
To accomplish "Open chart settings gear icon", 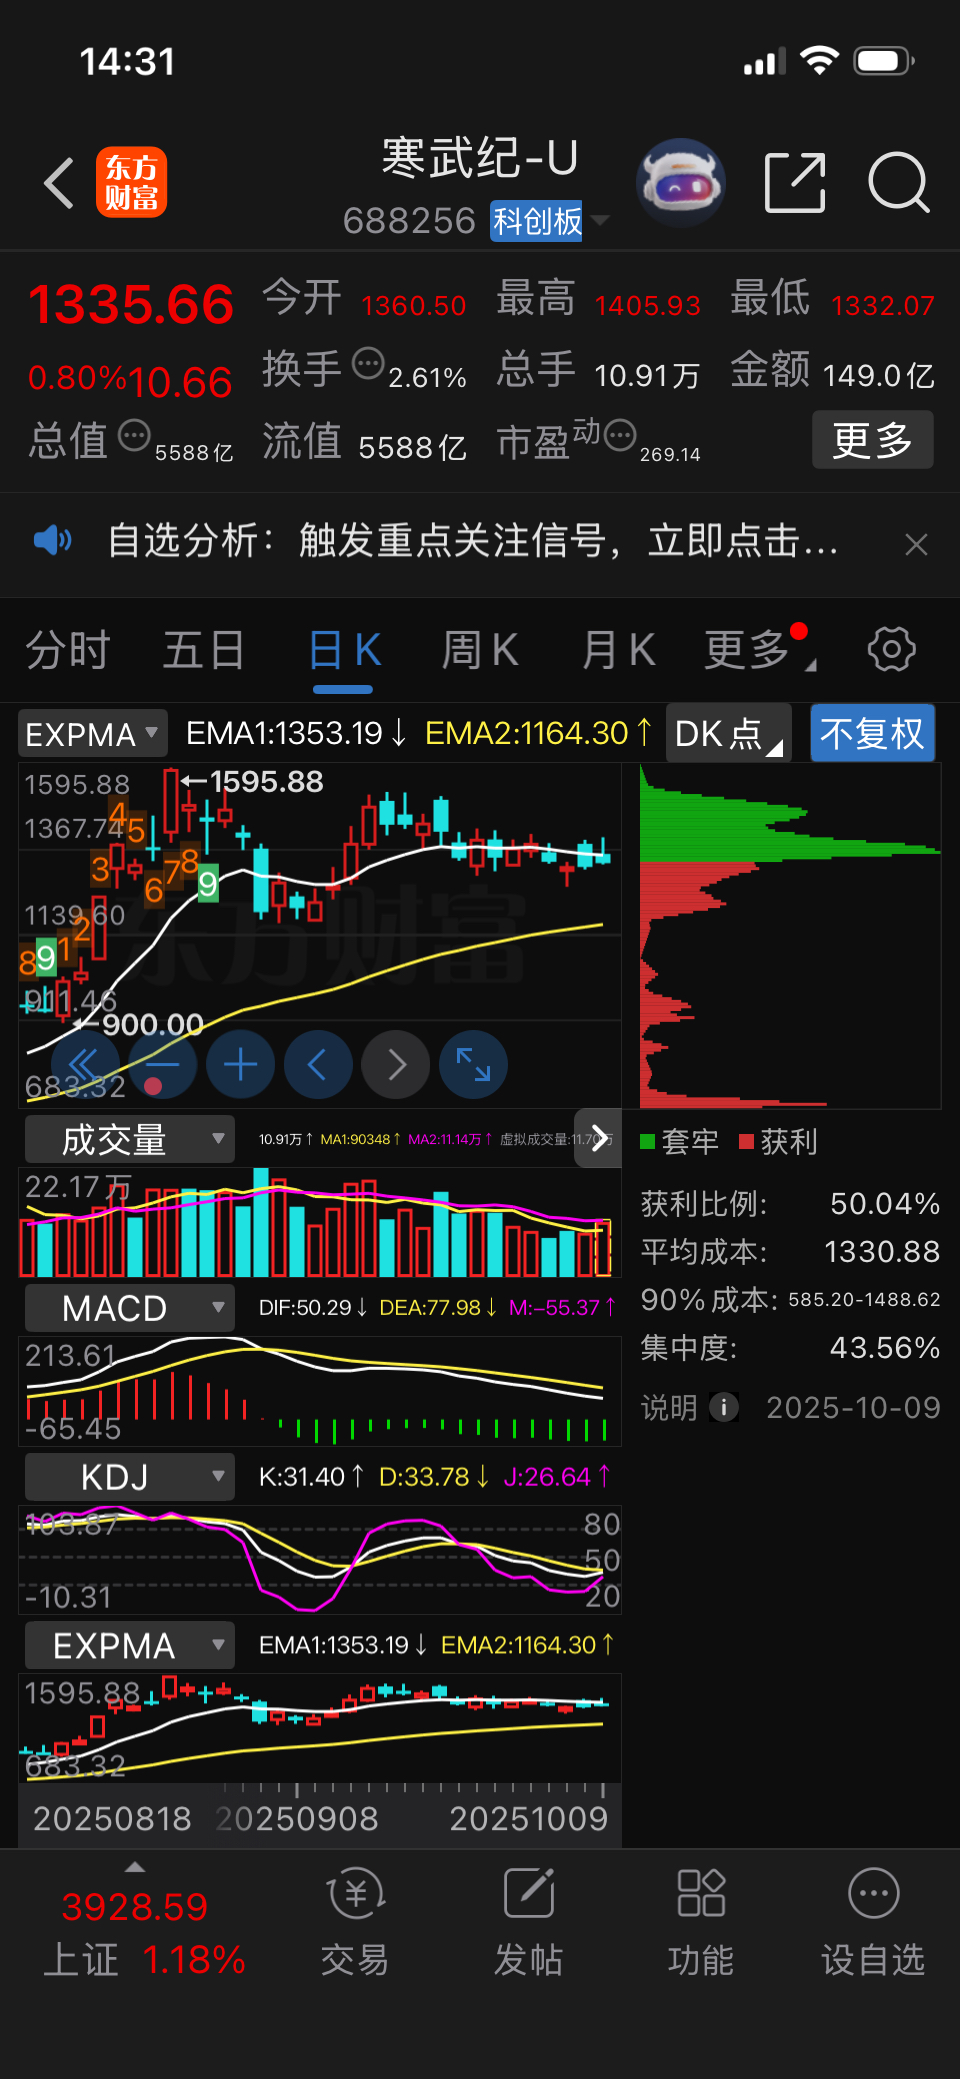I will 891,650.
